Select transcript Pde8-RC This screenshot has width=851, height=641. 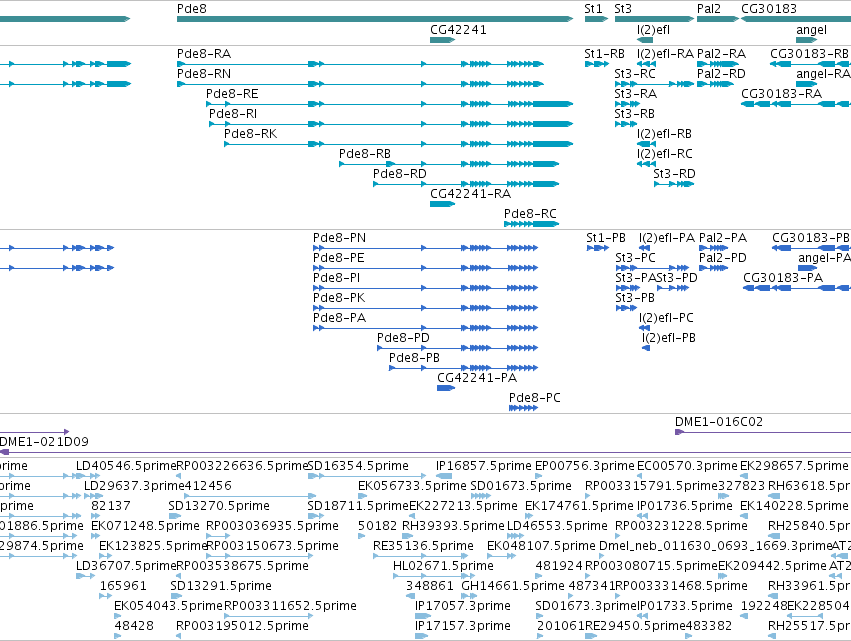pos(531,224)
